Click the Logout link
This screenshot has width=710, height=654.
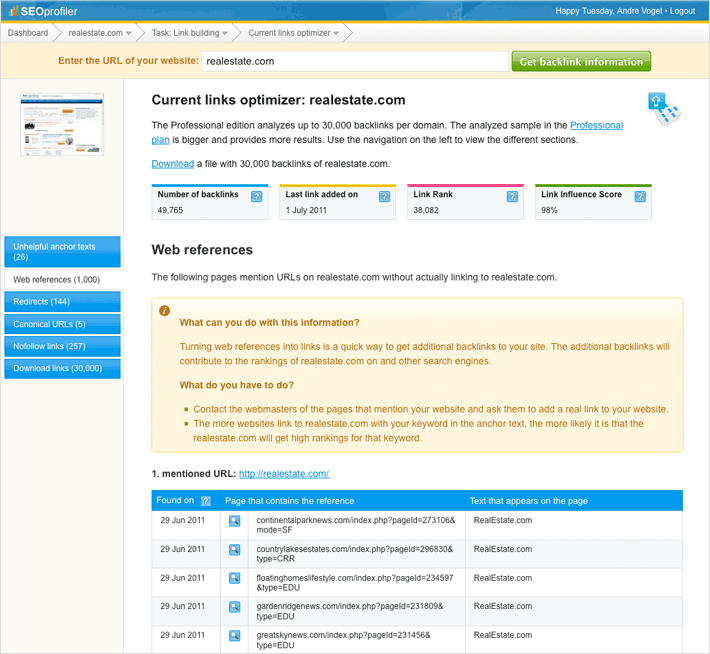point(682,11)
